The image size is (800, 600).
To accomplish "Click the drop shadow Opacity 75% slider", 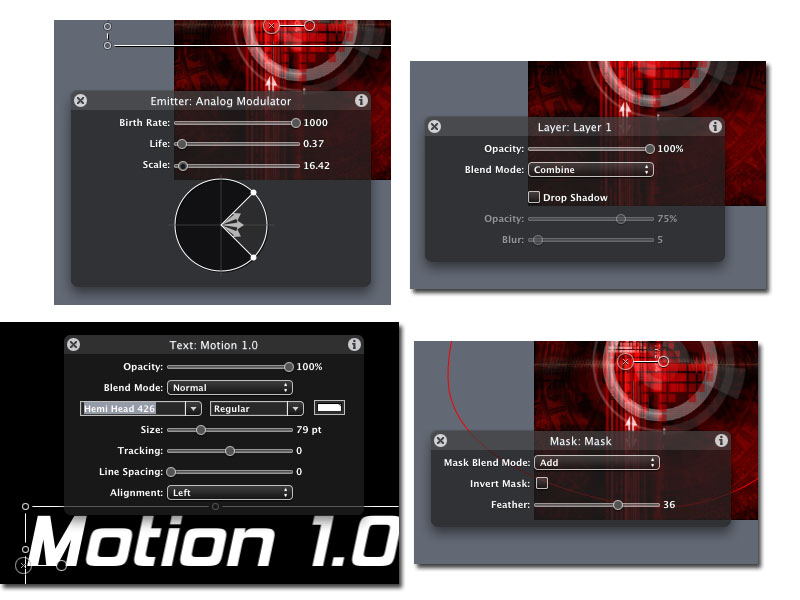I will [591, 219].
